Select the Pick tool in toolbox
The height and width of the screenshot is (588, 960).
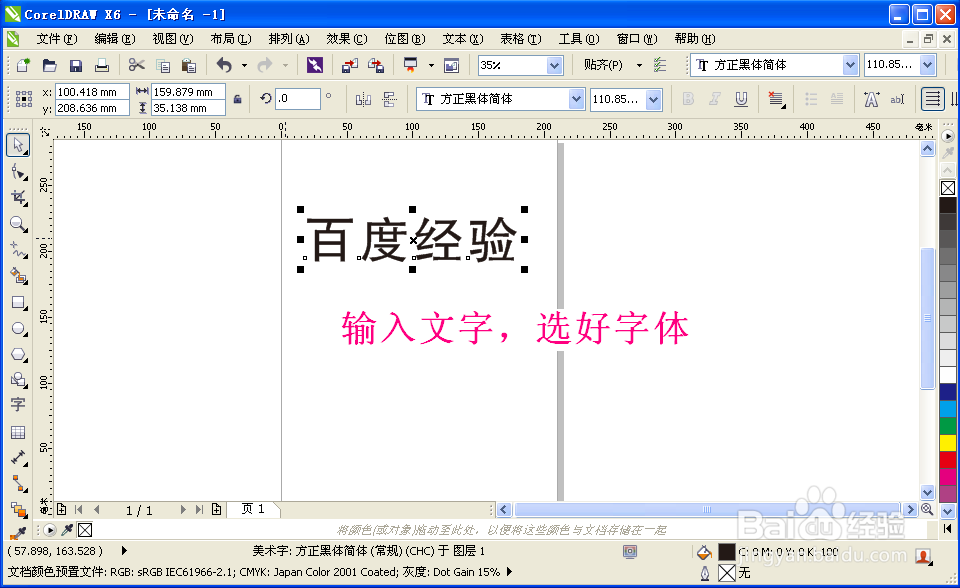[x=18, y=146]
